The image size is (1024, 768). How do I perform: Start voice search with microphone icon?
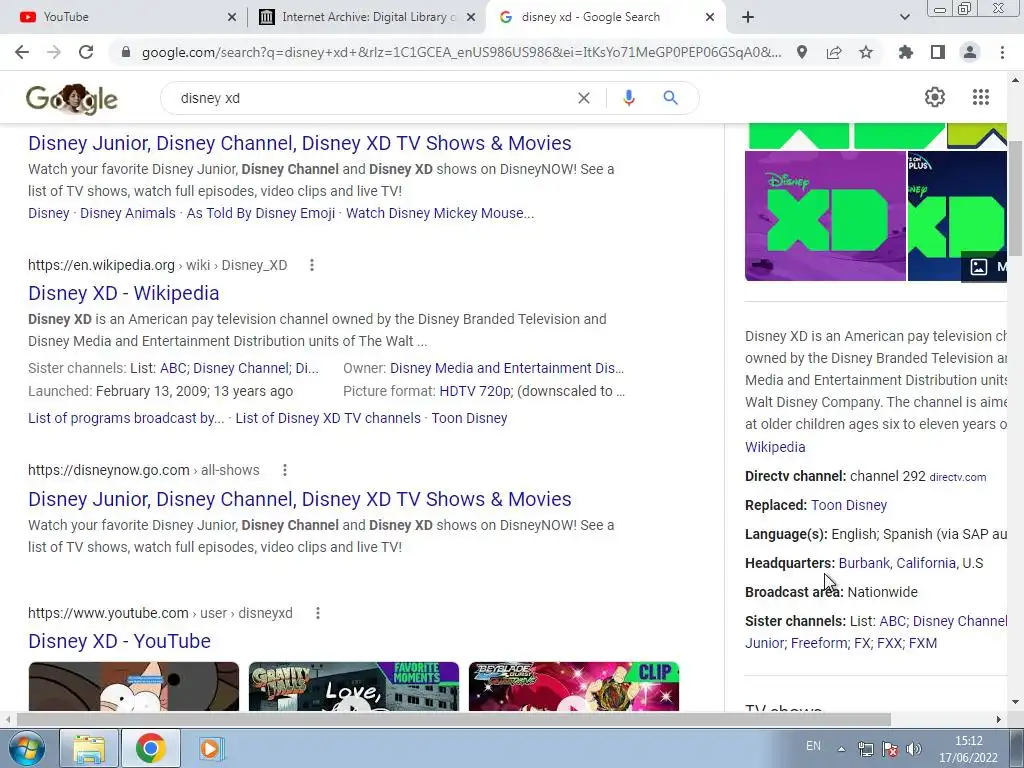(x=629, y=98)
